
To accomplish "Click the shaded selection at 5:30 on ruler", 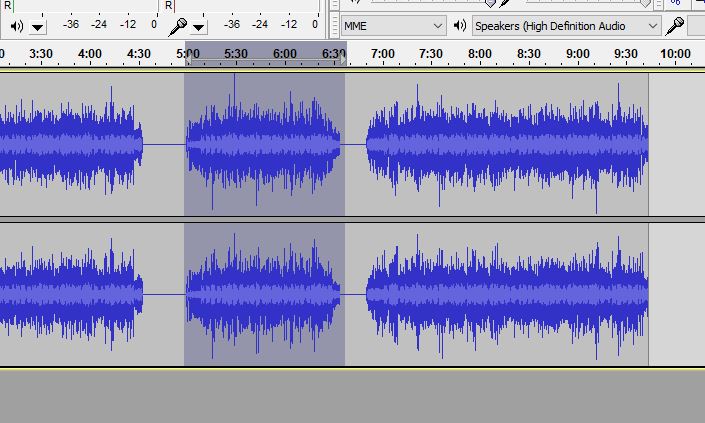I will pos(236,53).
